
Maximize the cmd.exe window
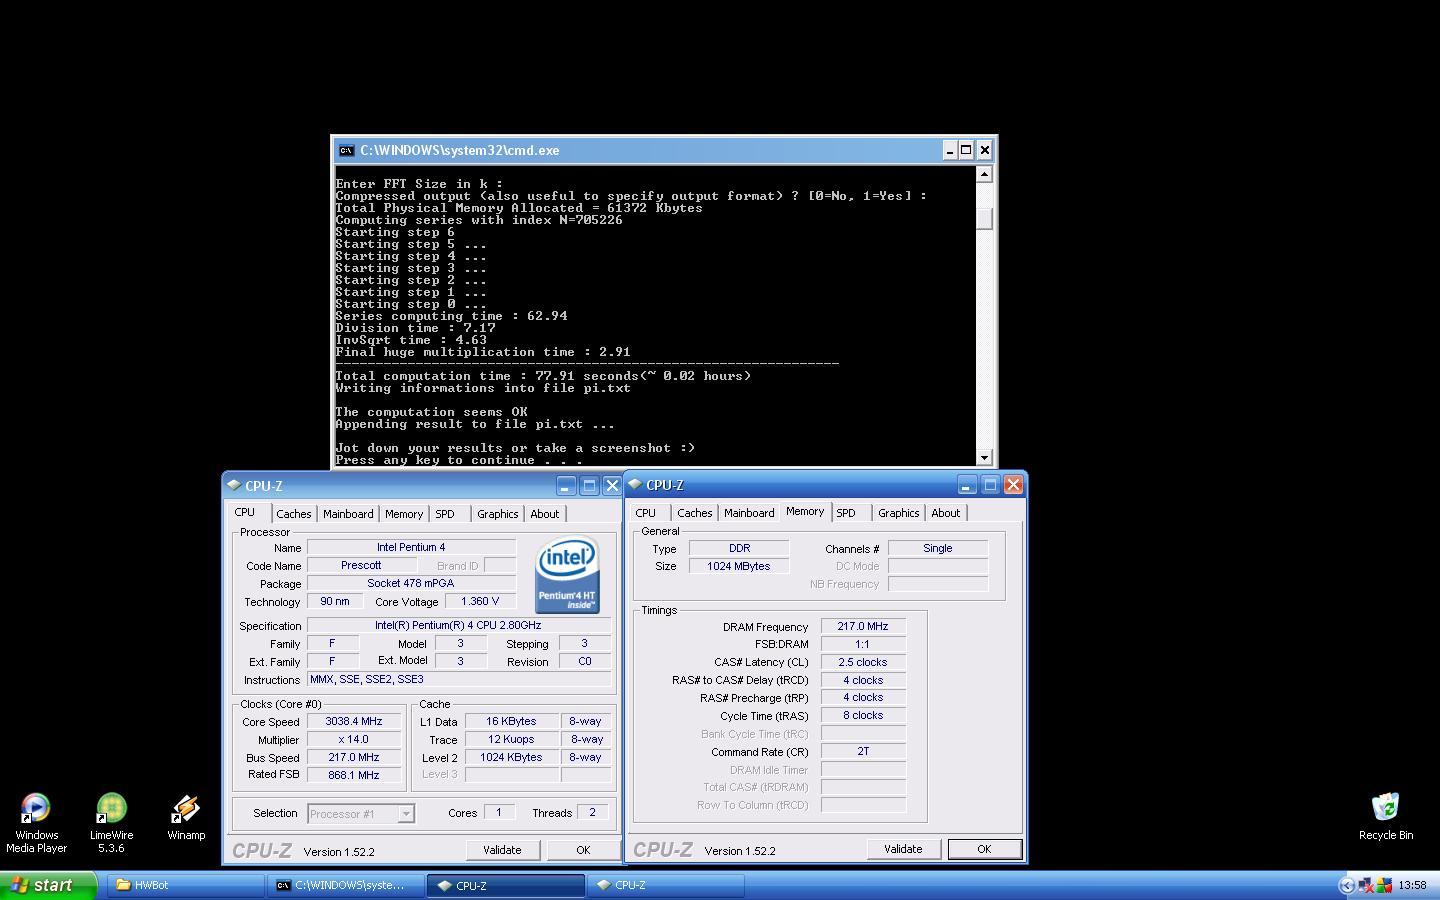(x=966, y=150)
